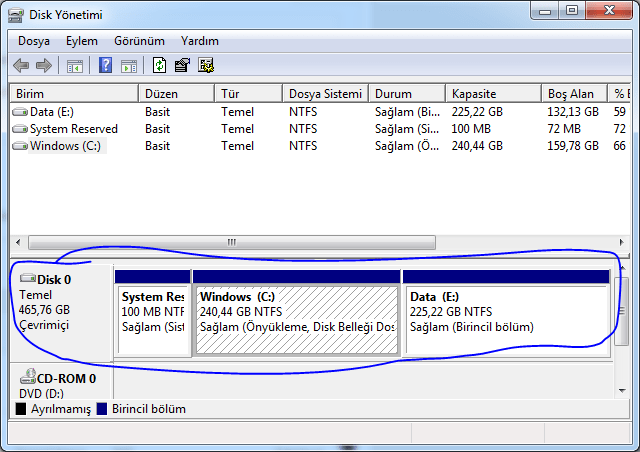Open the Dosya menu
Viewport: 640px width, 452px height.
coord(34,41)
